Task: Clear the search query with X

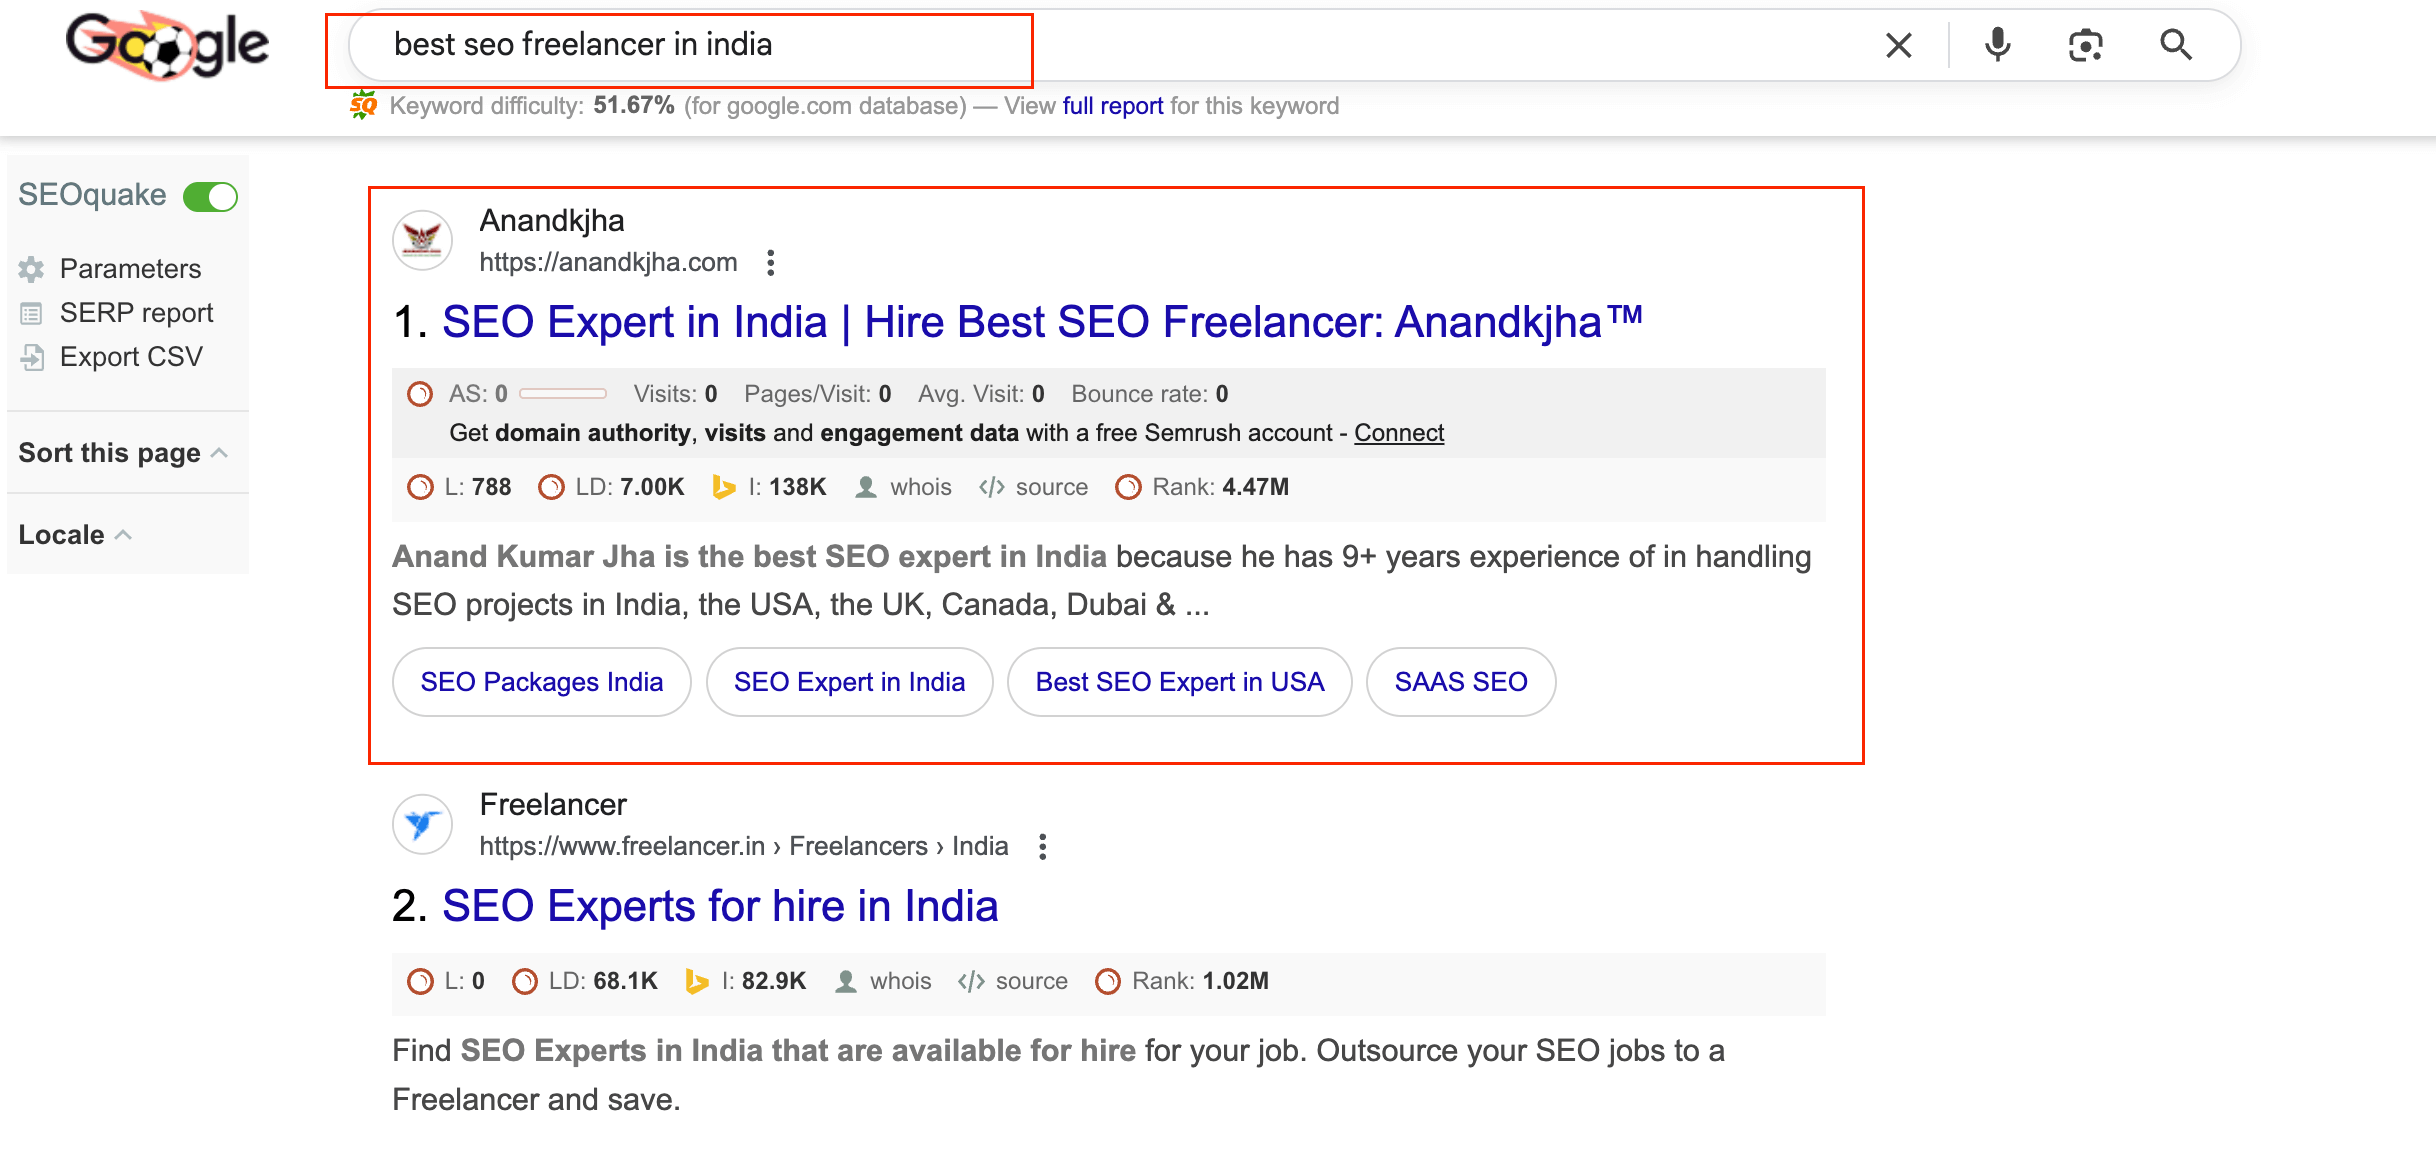Action: [x=1898, y=45]
